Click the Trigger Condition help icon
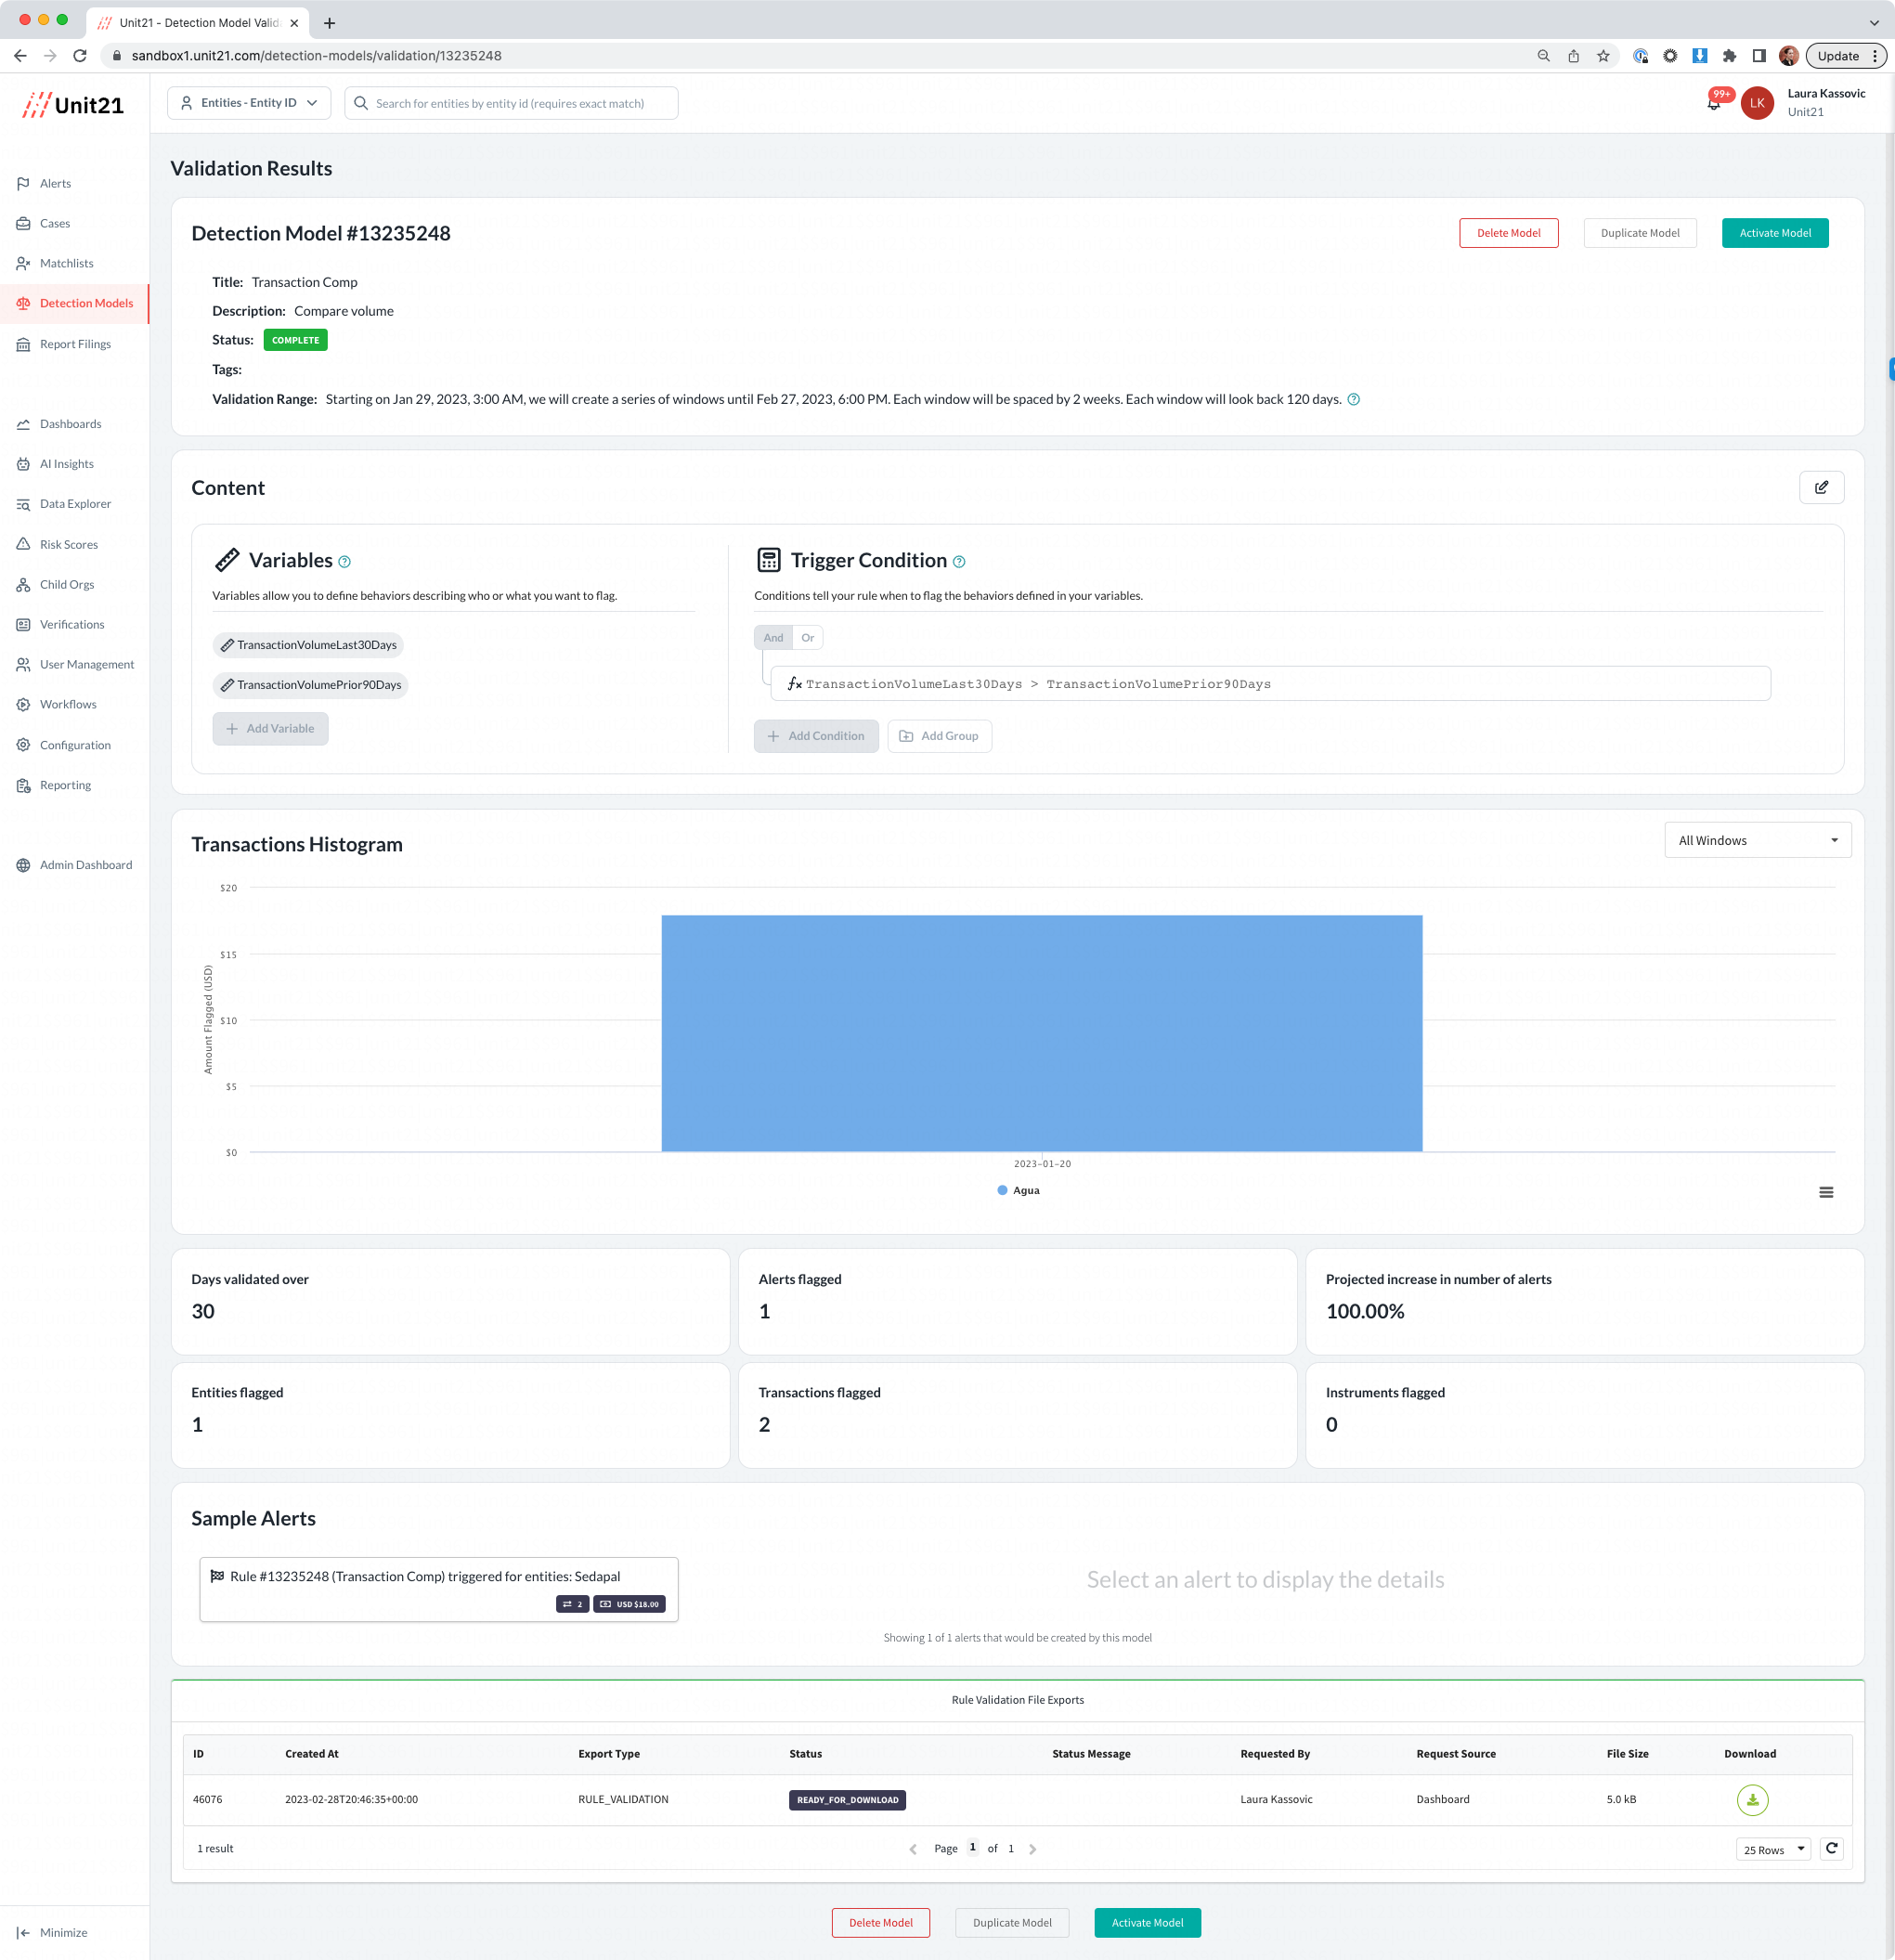This screenshot has height=1960, width=1895. [x=959, y=562]
